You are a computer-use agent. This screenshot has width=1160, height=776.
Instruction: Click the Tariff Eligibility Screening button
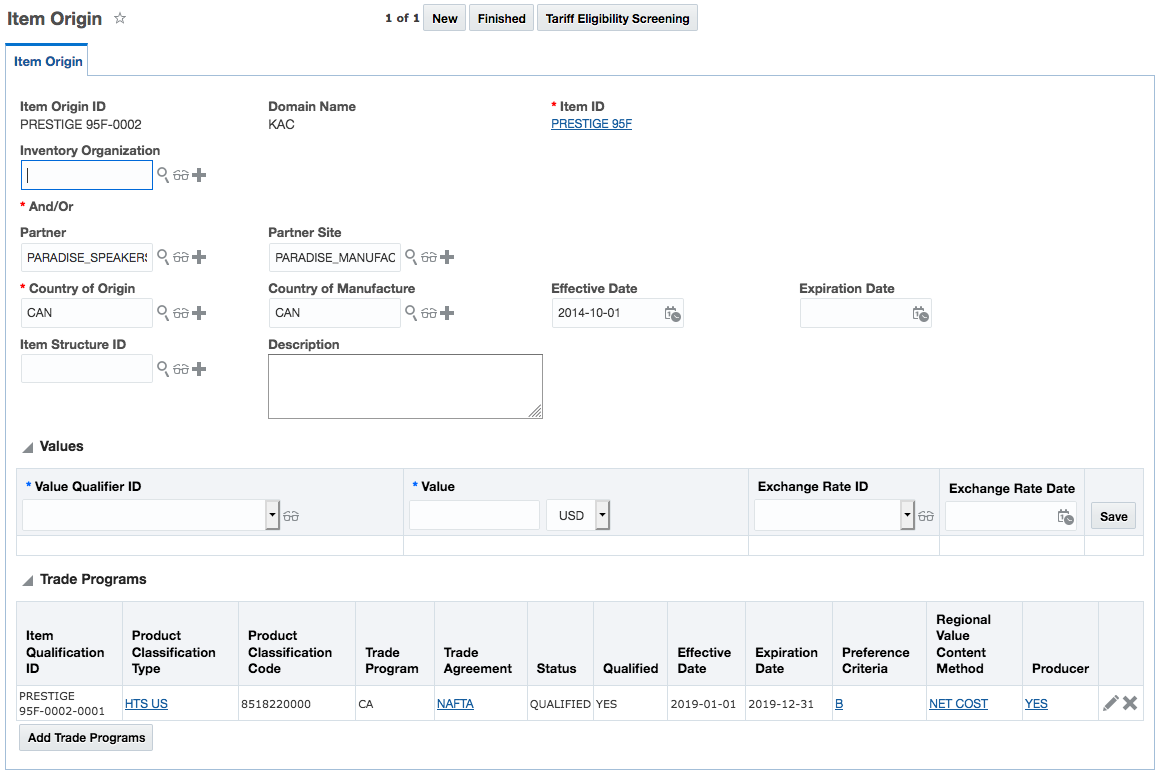point(617,18)
